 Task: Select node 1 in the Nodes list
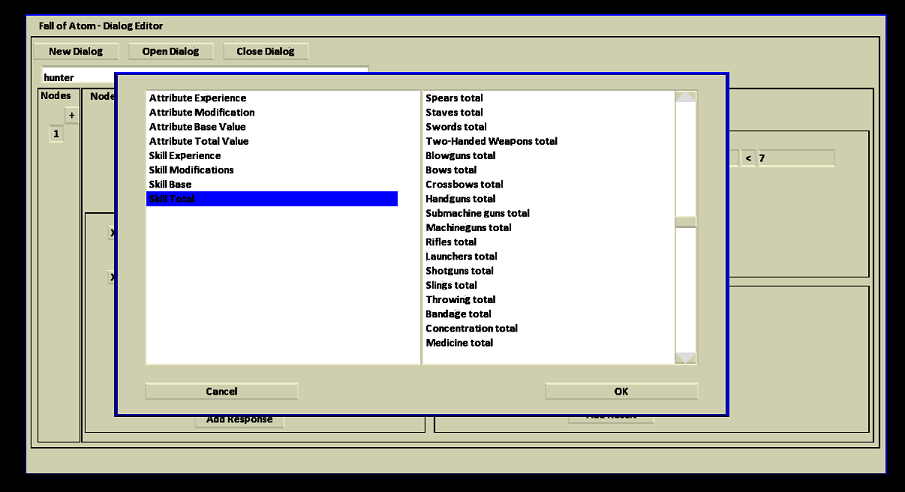tap(56, 134)
